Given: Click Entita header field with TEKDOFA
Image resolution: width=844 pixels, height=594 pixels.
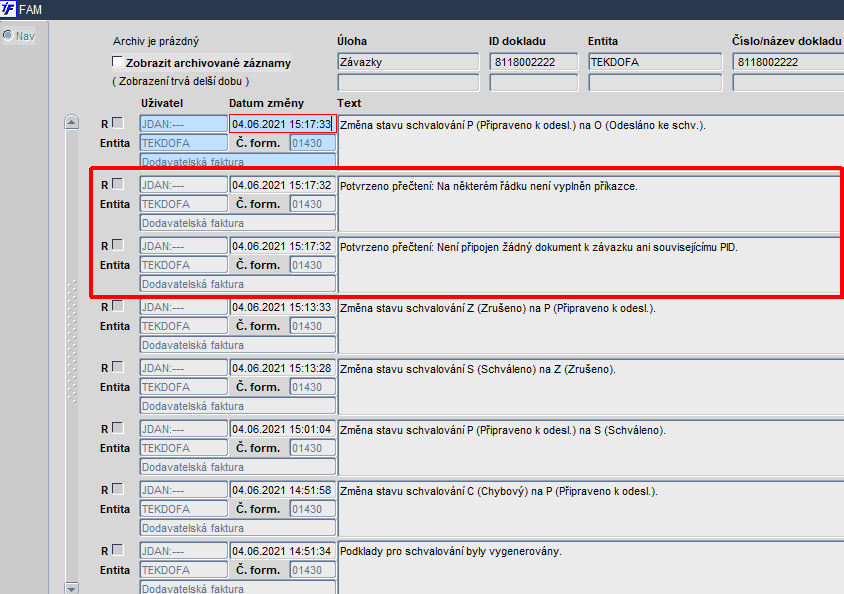Looking at the screenshot, I should pyautogui.click(x=655, y=62).
